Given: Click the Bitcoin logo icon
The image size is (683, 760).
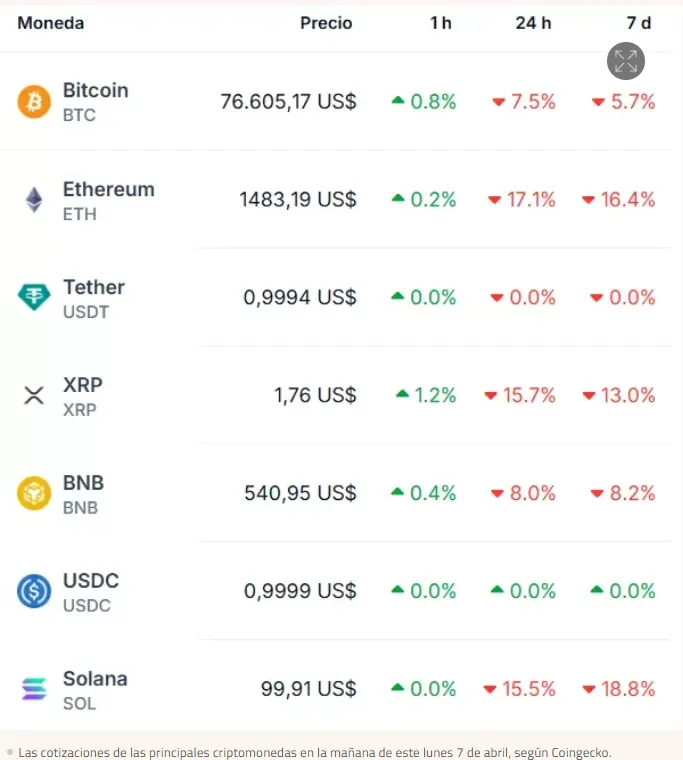Looking at the screenshot, I should [x=34, y=101].
